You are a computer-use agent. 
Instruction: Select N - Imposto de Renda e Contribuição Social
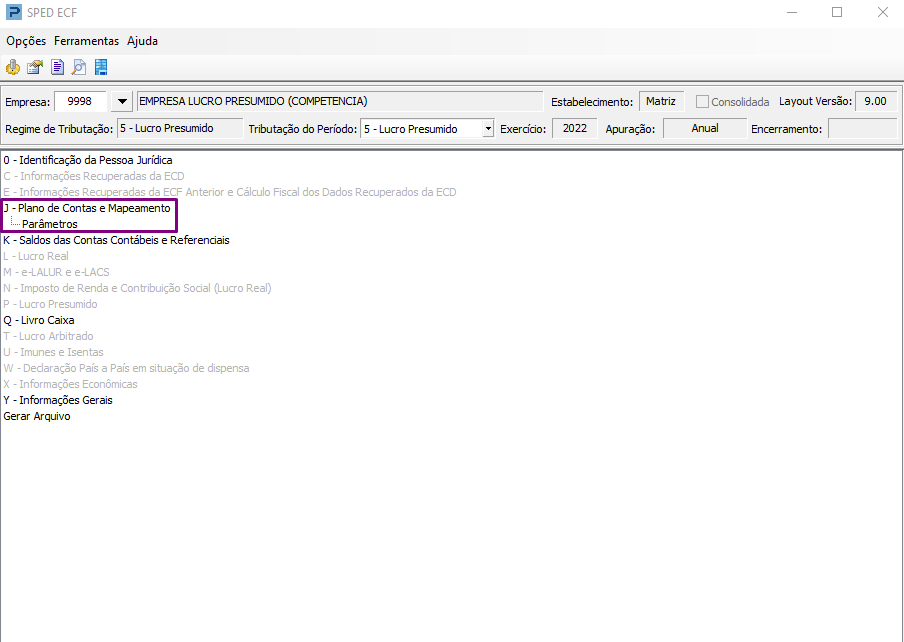[137, 288]
